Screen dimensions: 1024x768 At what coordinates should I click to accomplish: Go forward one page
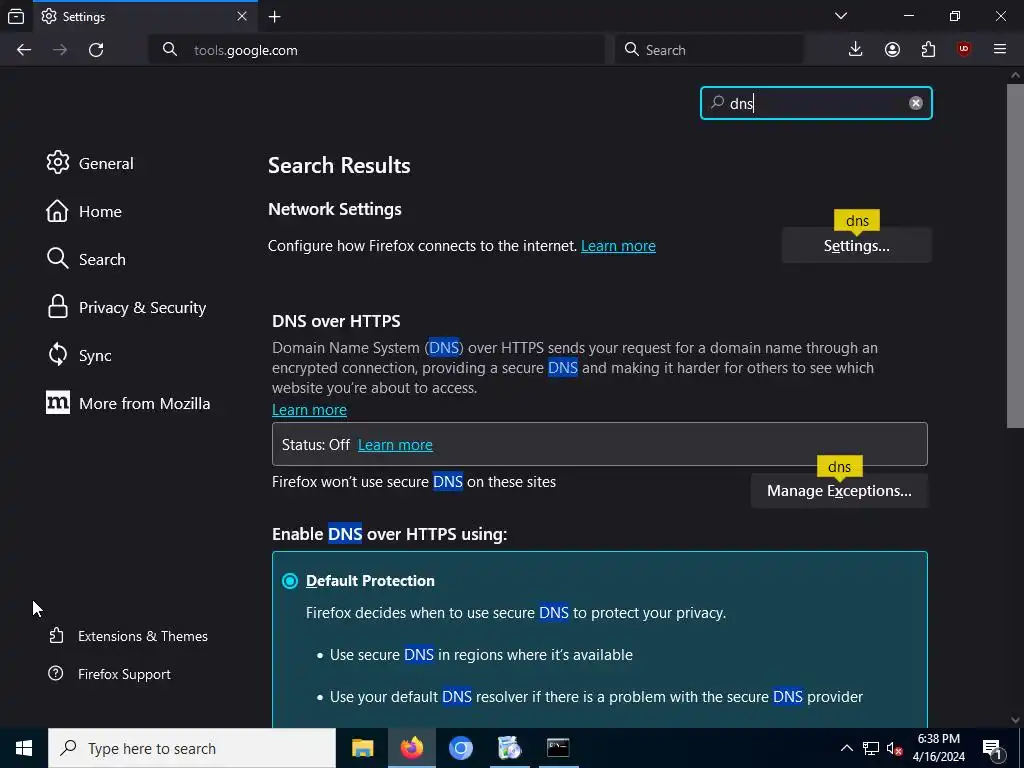pyautogui.click(x=60, y=50)
